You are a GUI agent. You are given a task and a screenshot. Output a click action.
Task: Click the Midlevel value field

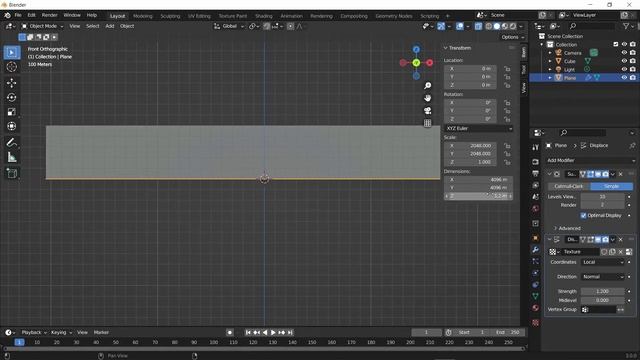point(602,300)
